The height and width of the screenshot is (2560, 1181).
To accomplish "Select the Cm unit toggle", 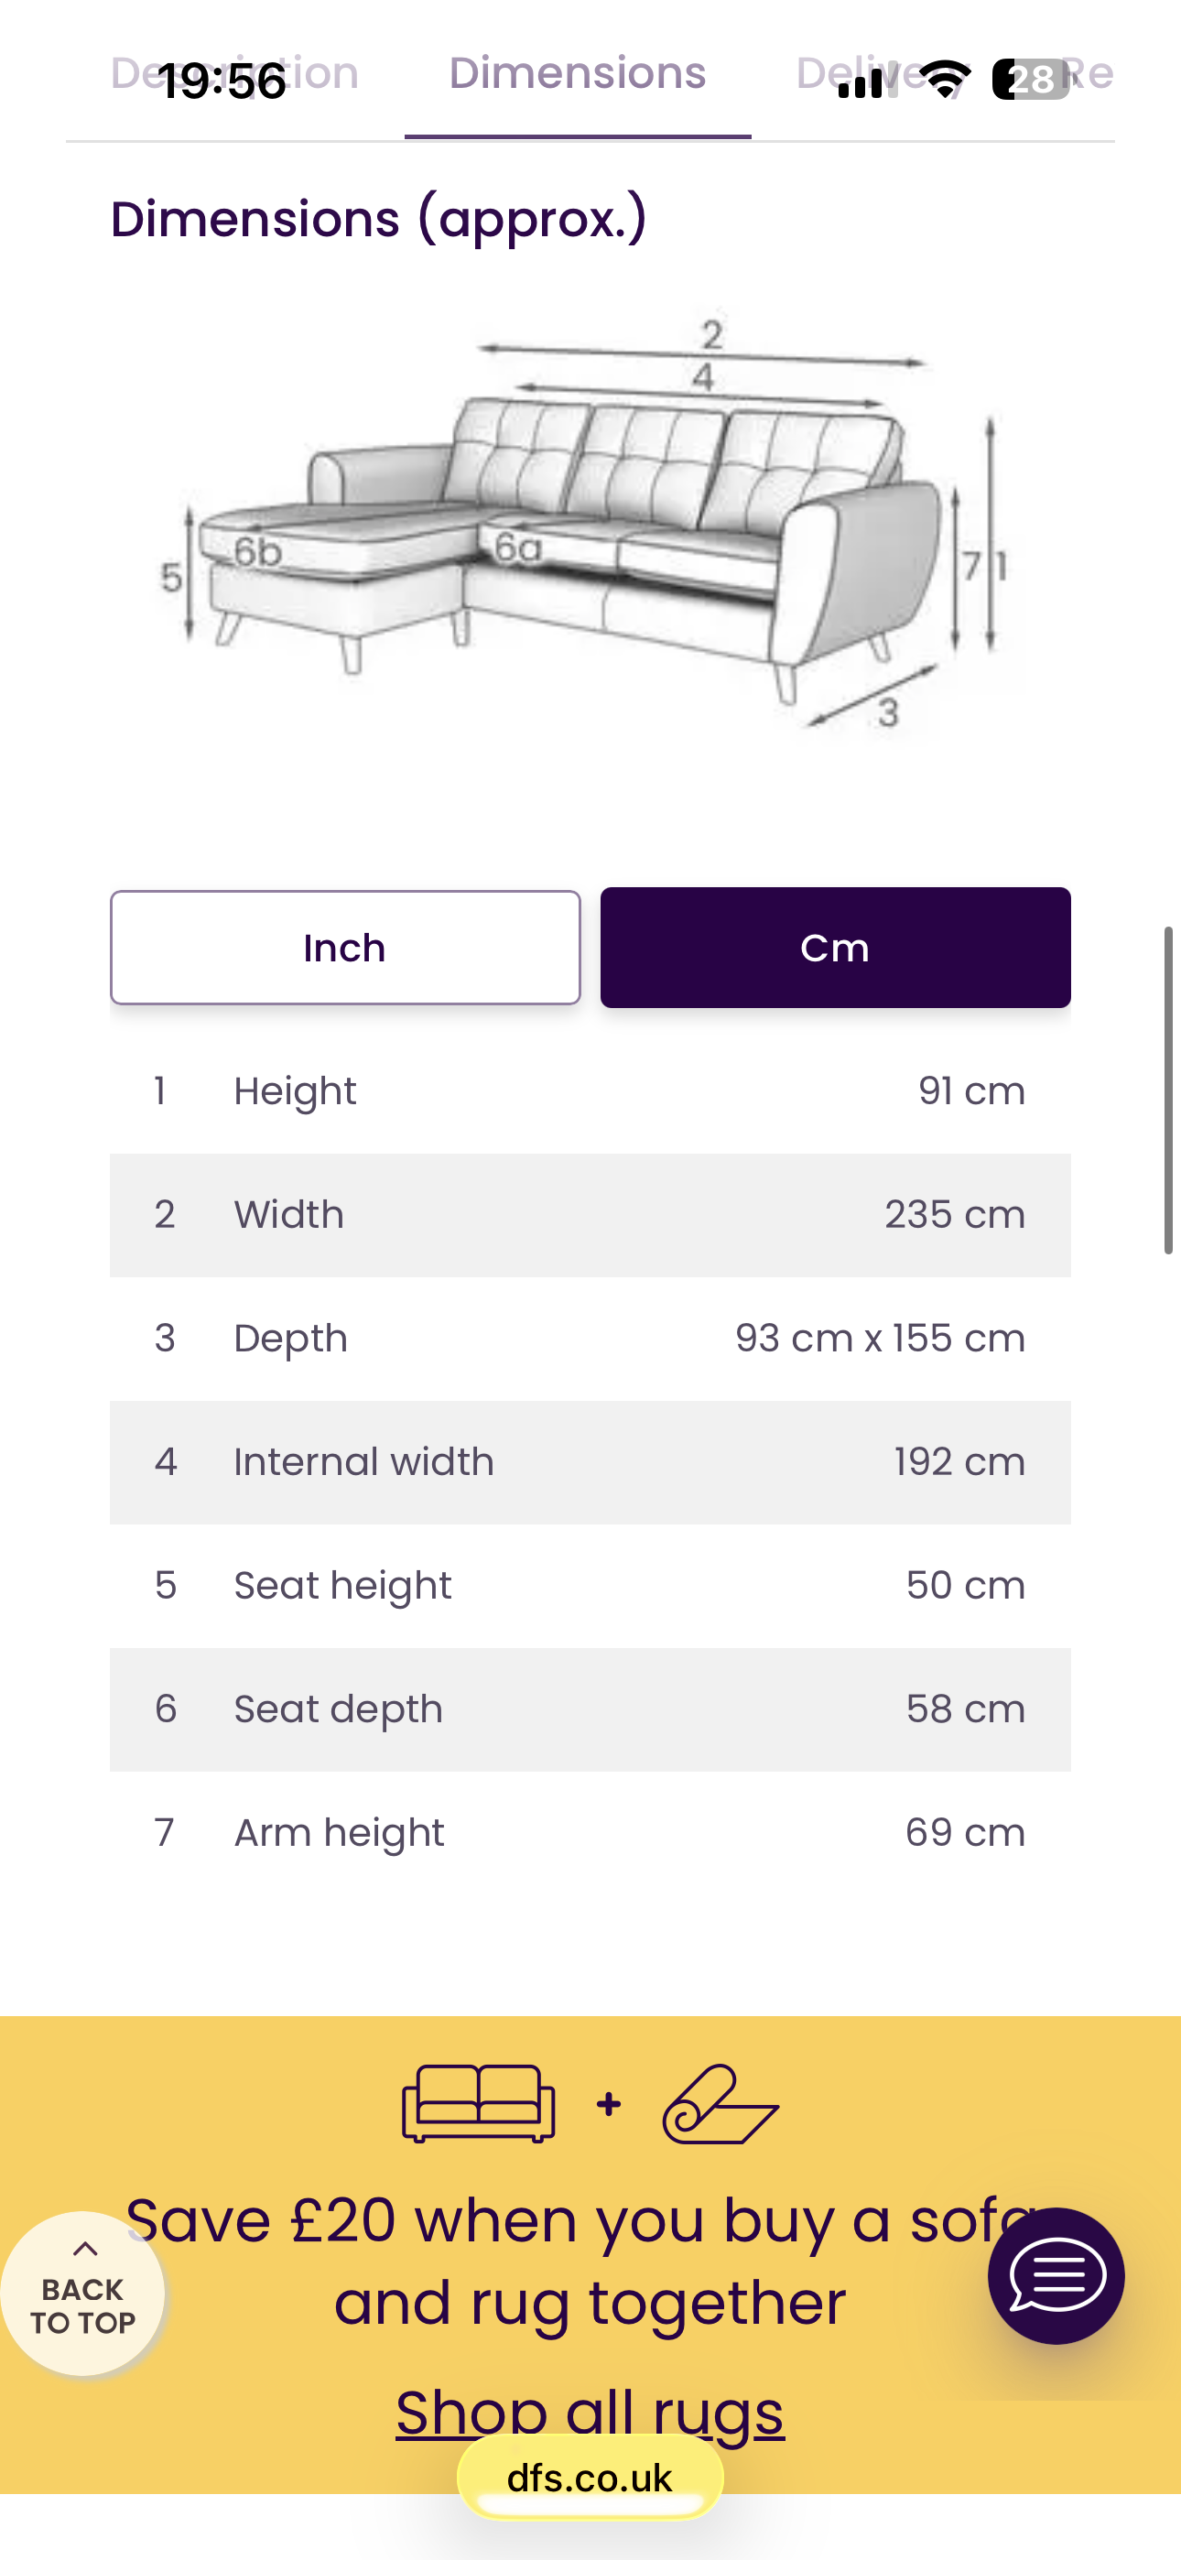I will (x=835, y=947).
